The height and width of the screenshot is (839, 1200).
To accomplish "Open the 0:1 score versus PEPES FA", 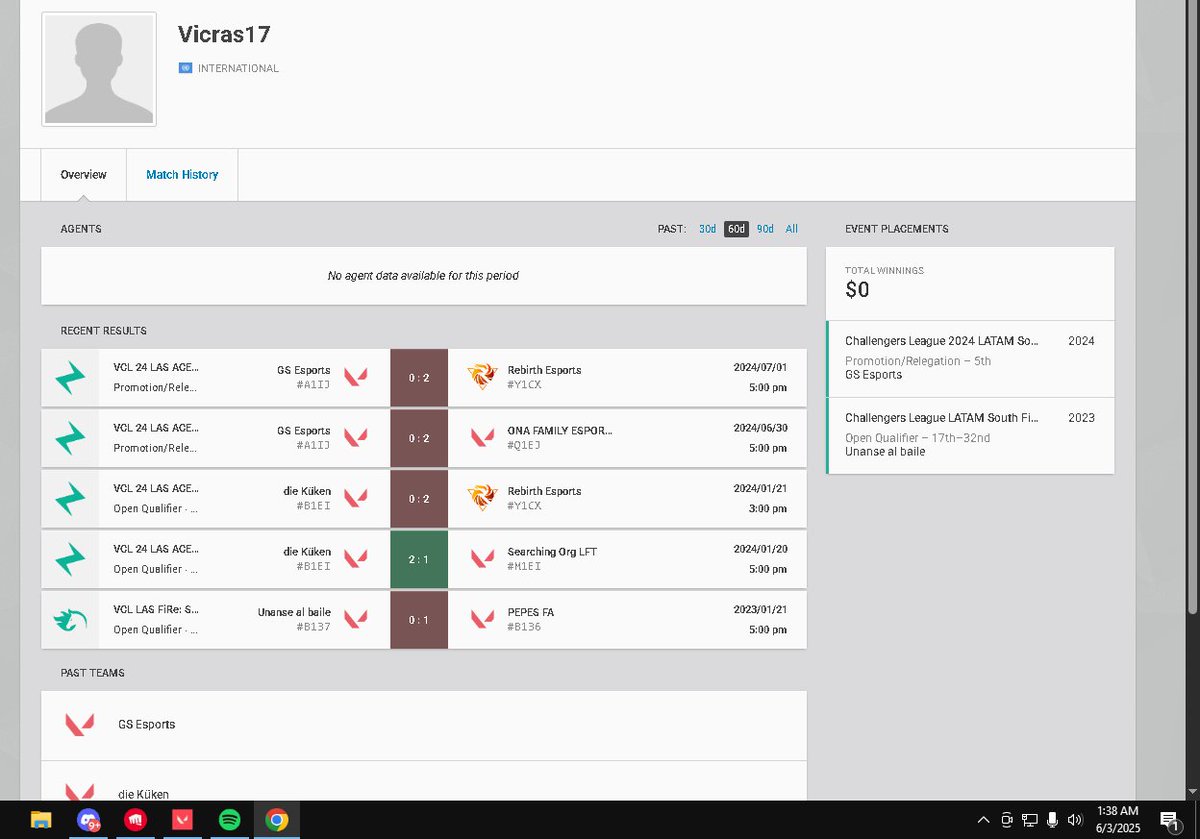I will [x=419, y=620].
